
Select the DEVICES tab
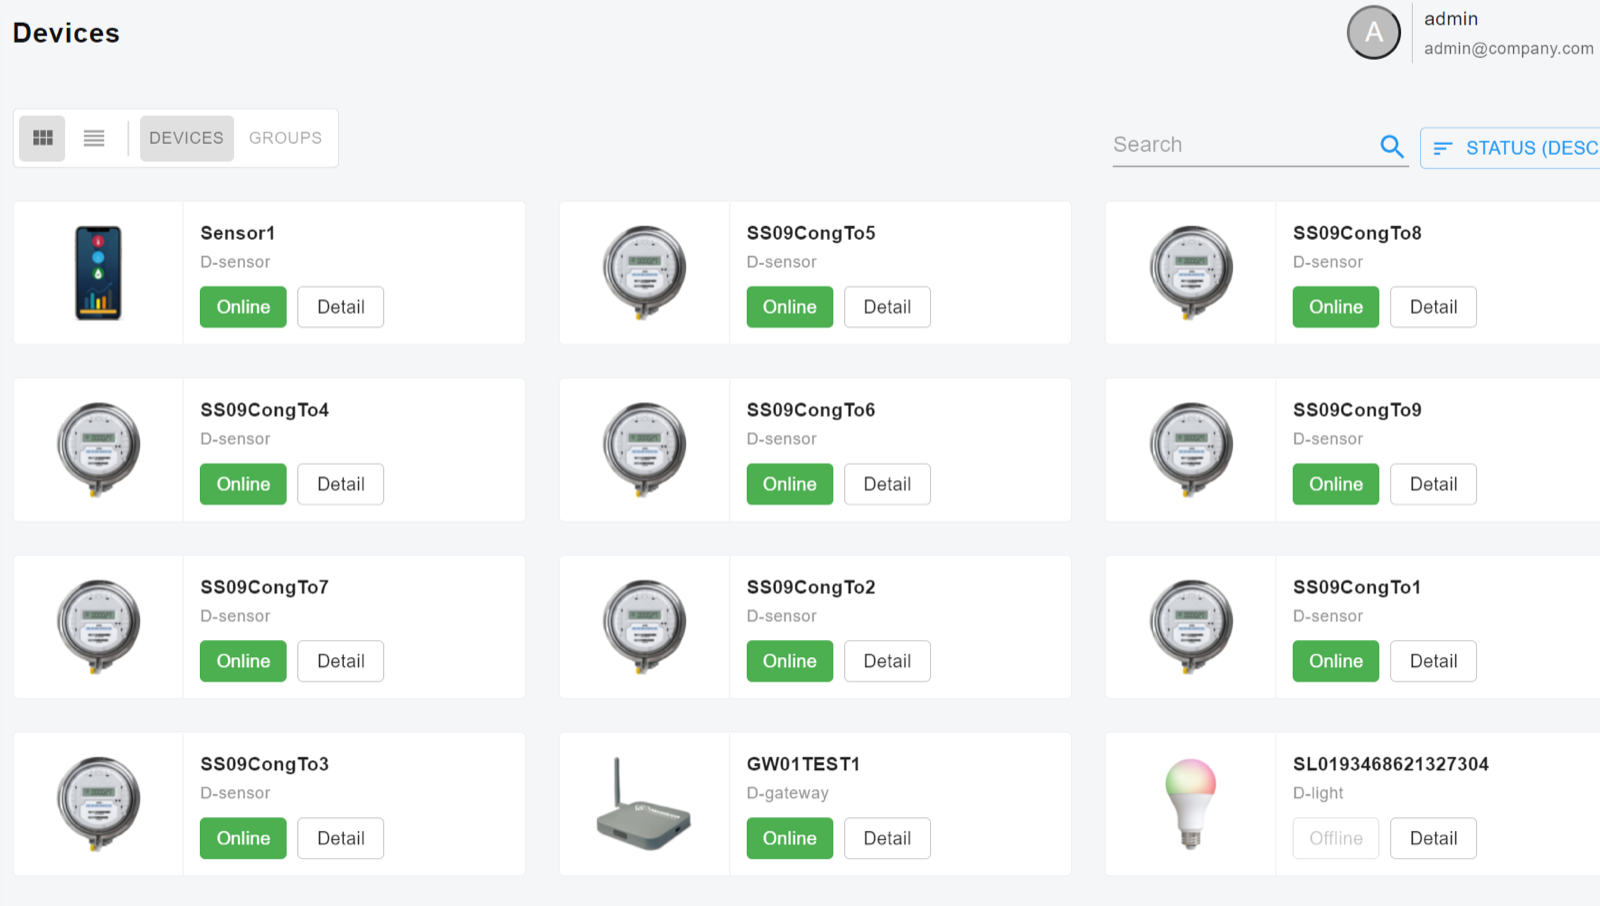(186, 138)
